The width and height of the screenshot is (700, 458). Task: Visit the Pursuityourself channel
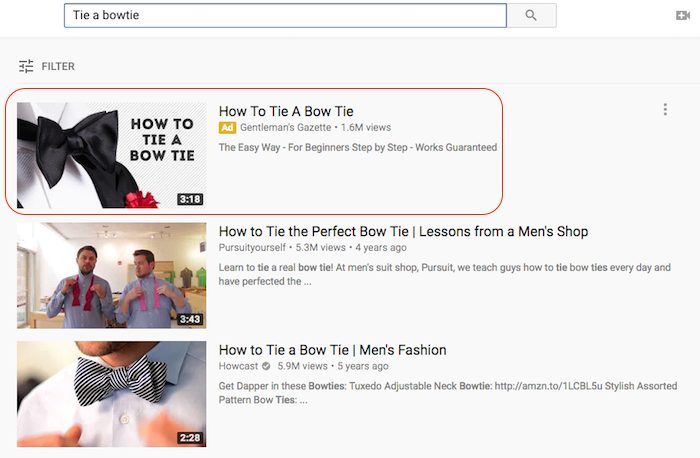coord(252,248)
